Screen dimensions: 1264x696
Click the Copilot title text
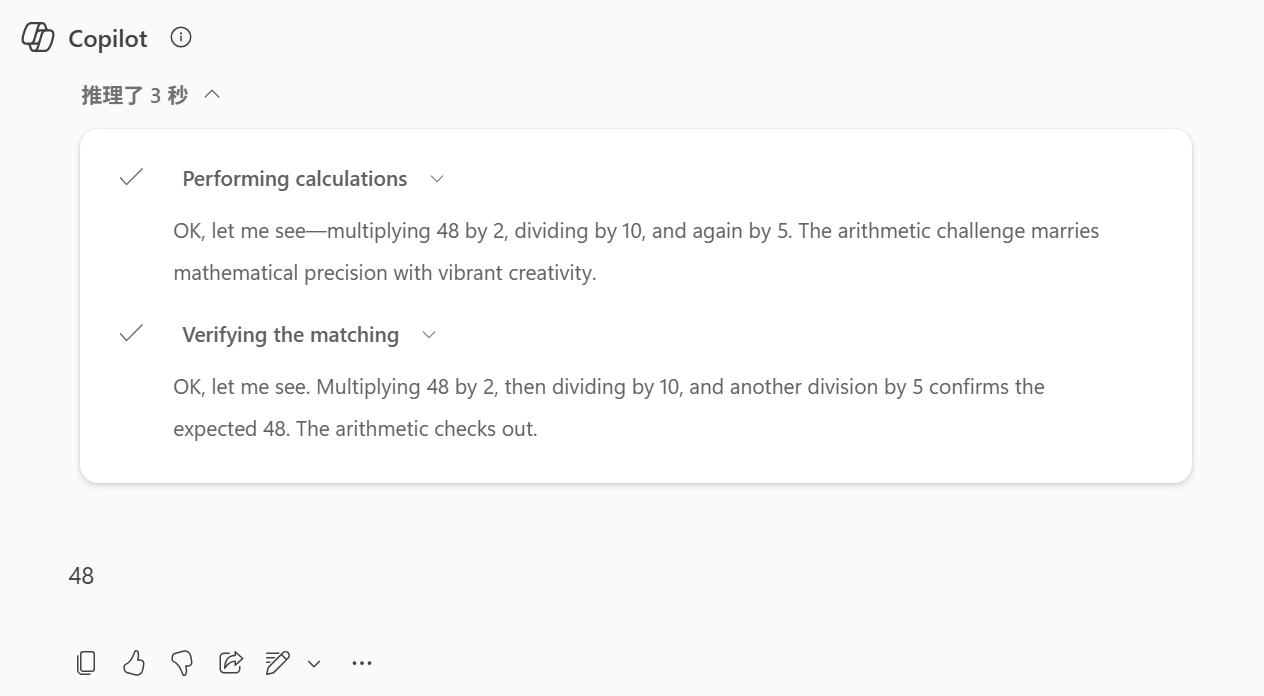(108, 38)
